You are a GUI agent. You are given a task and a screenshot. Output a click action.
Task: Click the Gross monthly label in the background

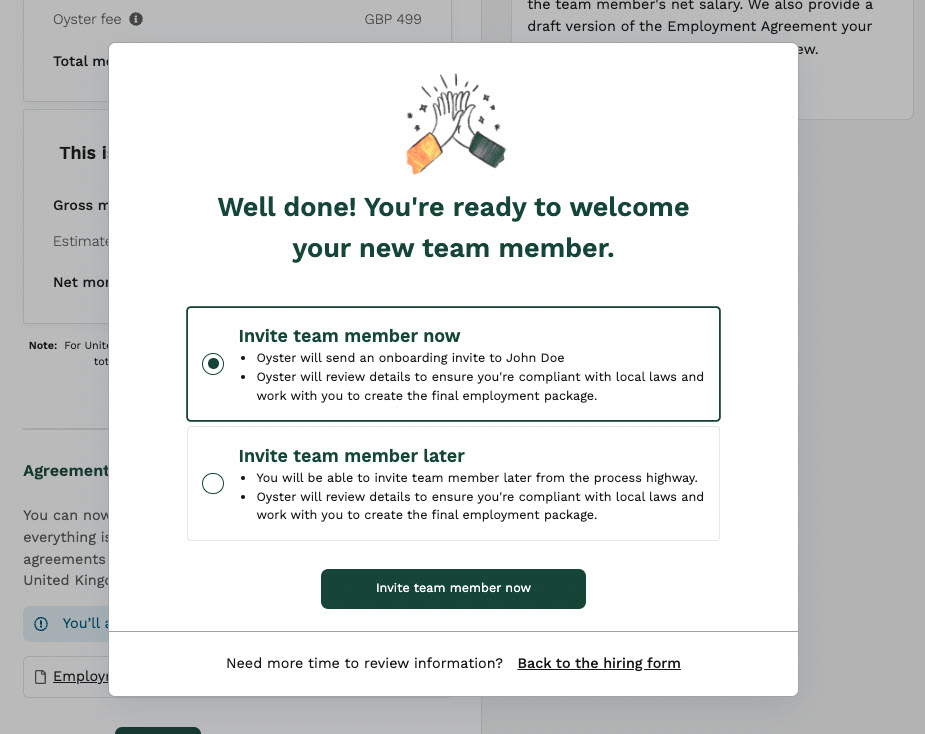82,205
